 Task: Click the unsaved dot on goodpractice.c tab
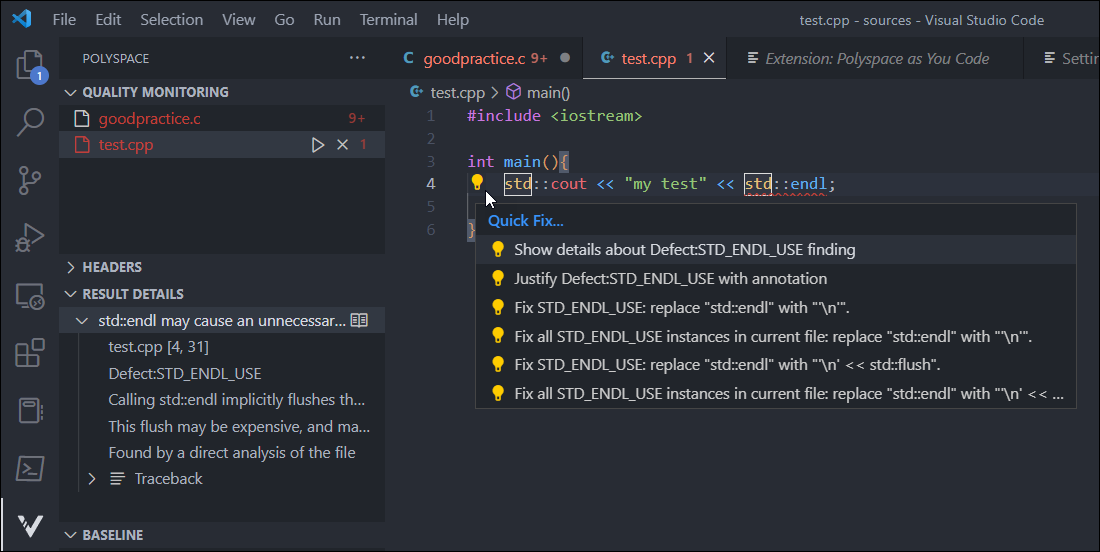(x=565, y=58)
